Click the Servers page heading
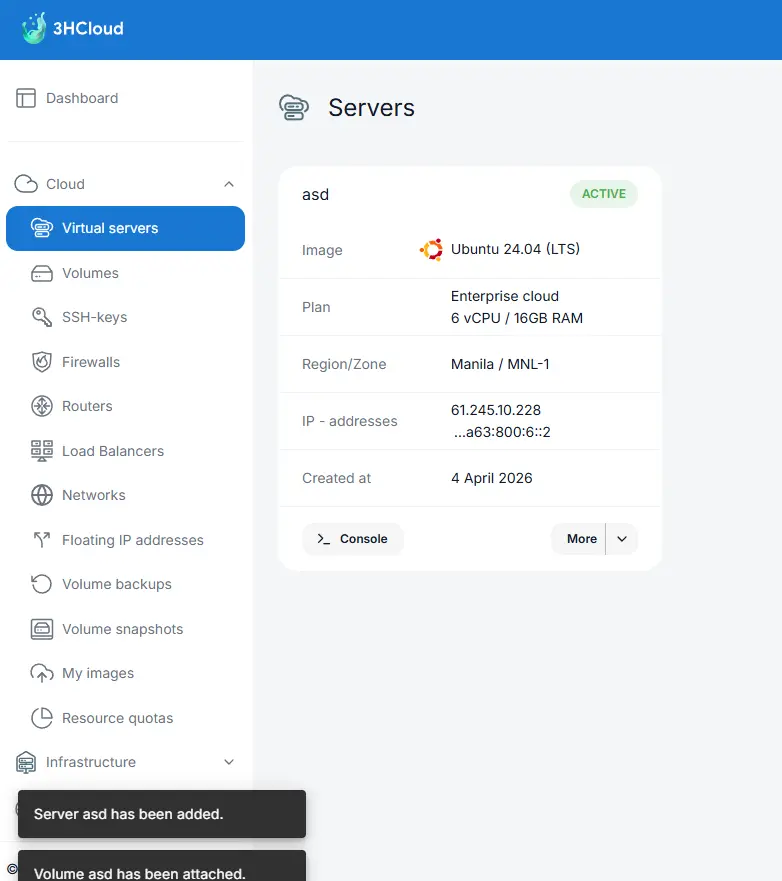 (371, 107)
